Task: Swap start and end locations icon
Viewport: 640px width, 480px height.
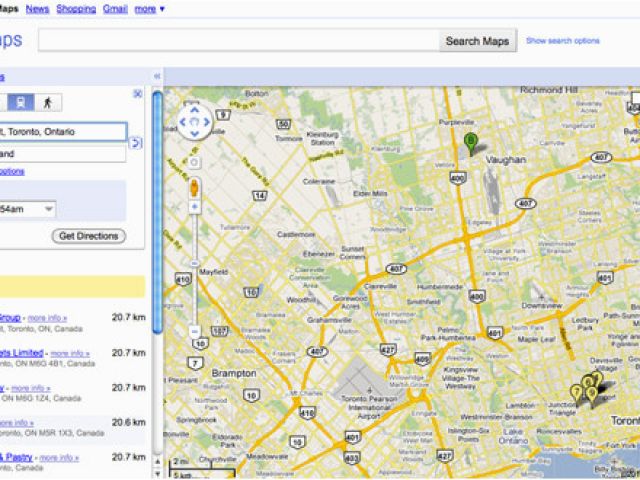Action: (136, 143)
